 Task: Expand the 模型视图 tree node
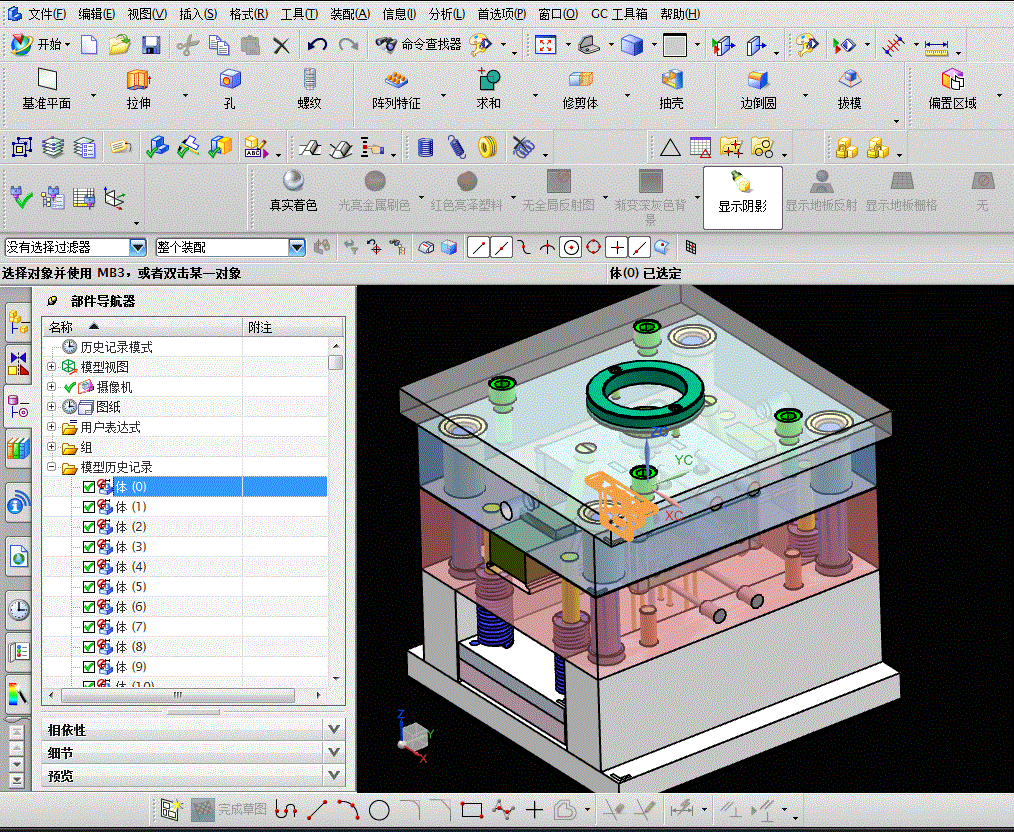(52, 367)
